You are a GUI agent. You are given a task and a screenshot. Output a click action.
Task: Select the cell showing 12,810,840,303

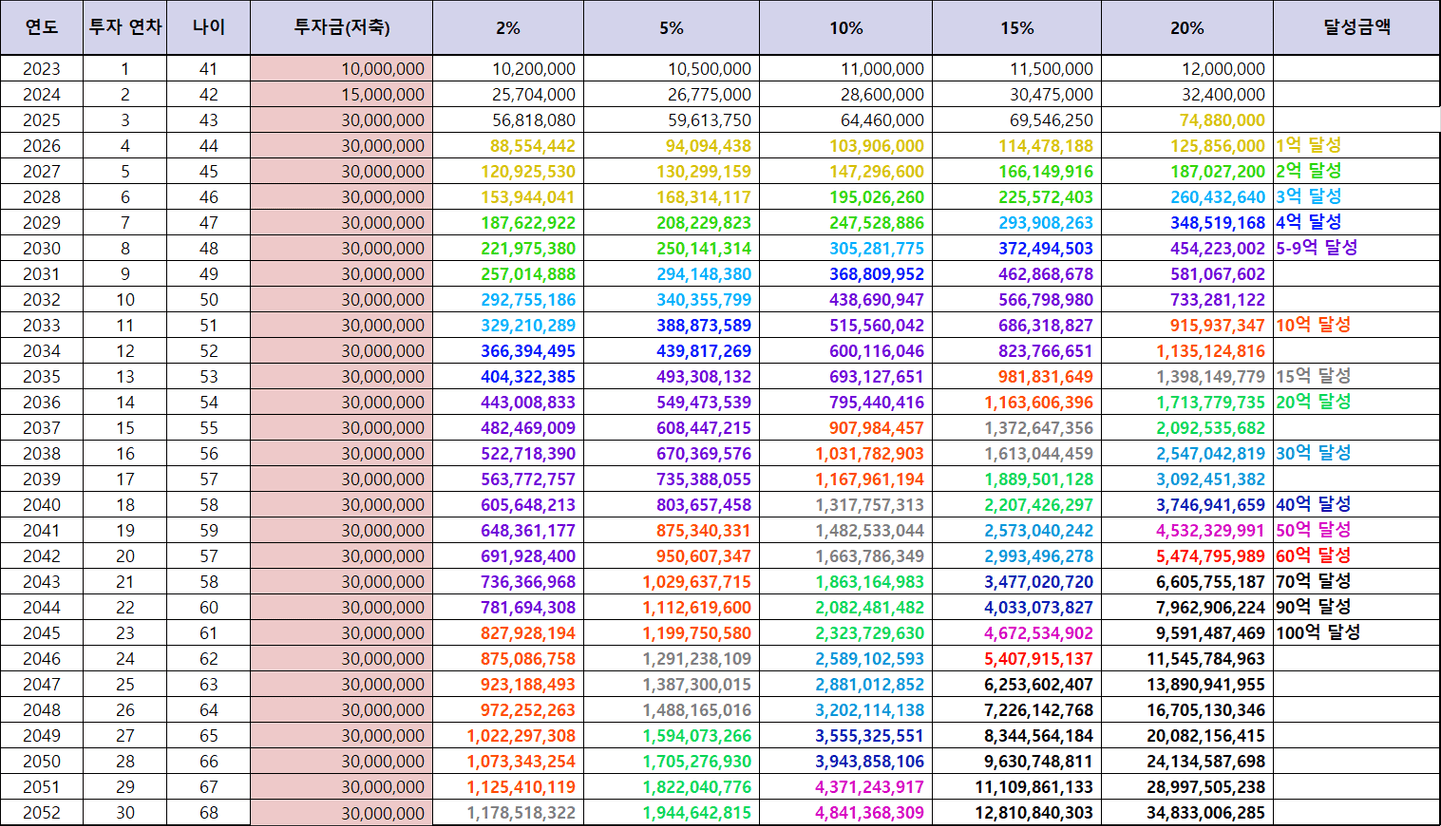coord(1017,813)
